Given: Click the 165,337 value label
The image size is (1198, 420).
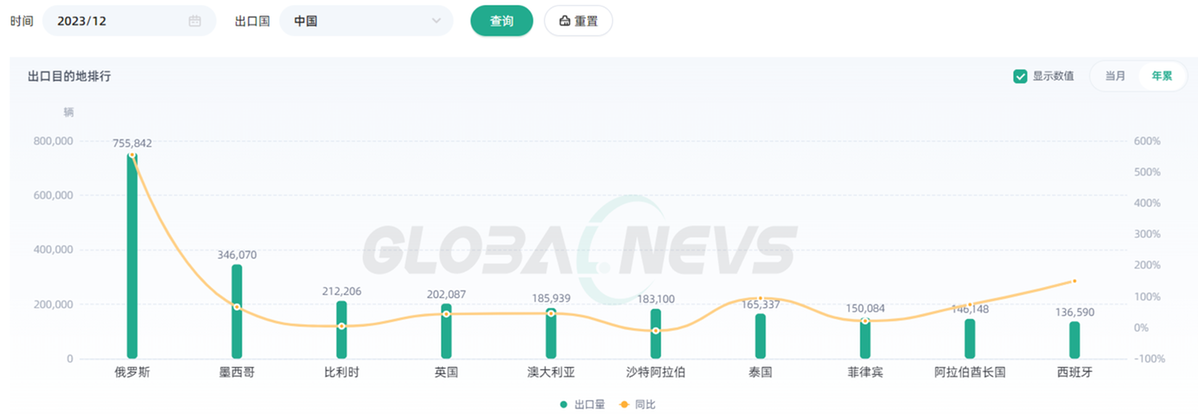Looking at the screenshot, I should tap(760, 305).
